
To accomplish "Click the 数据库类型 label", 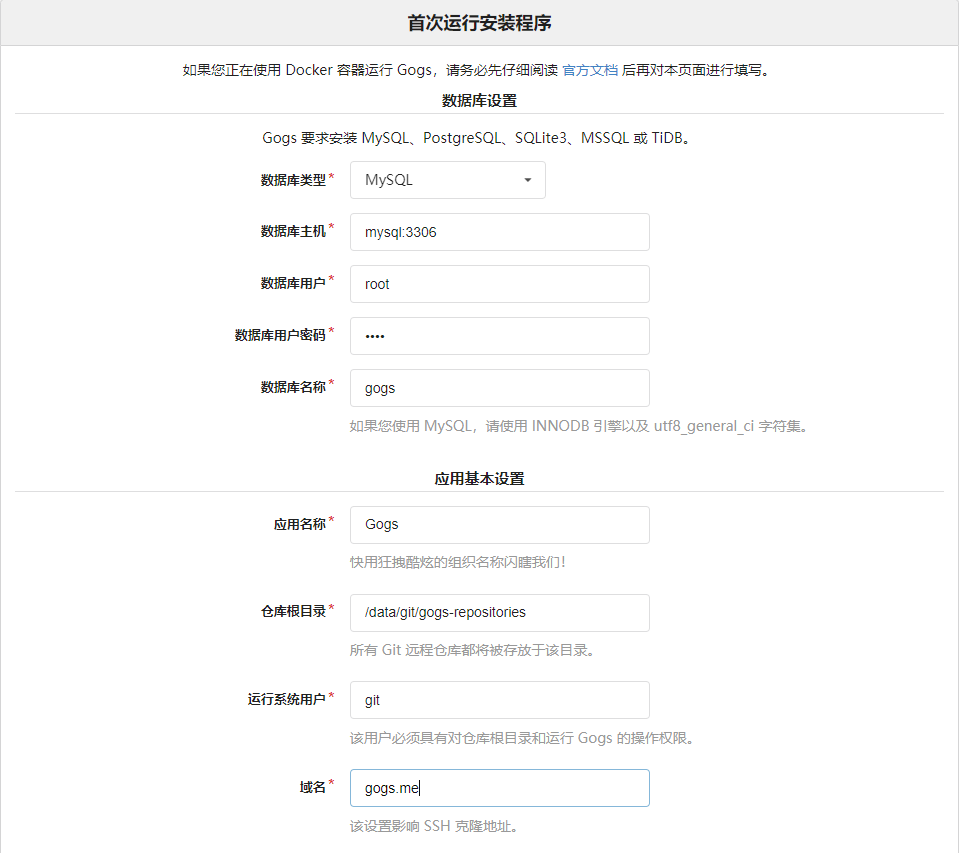I will (x=293, y=180).
